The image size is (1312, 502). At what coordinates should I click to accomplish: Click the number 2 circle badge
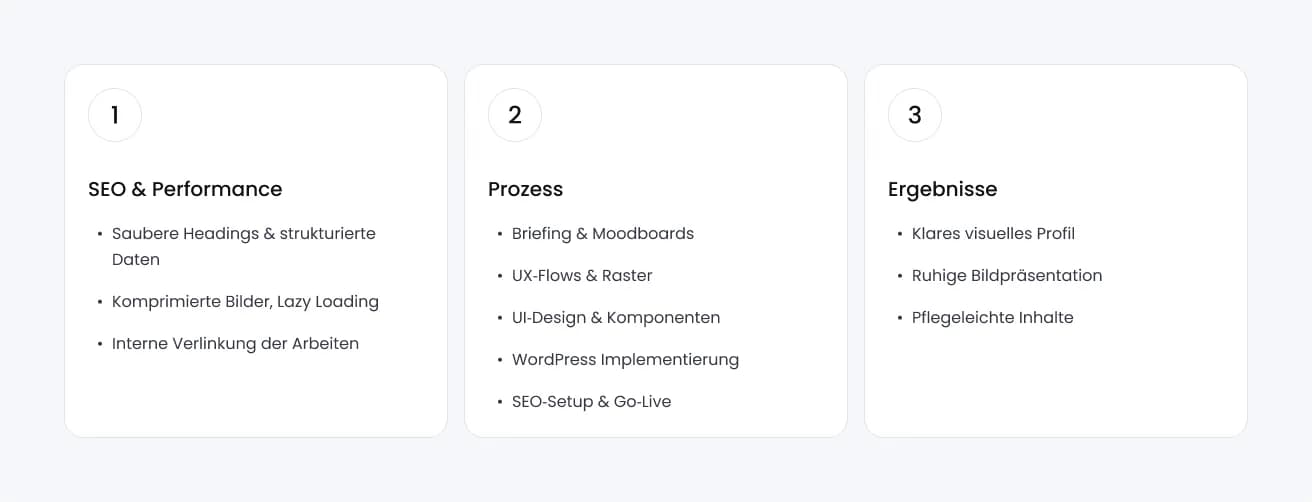pyautogui.click(x=515, y=115)
